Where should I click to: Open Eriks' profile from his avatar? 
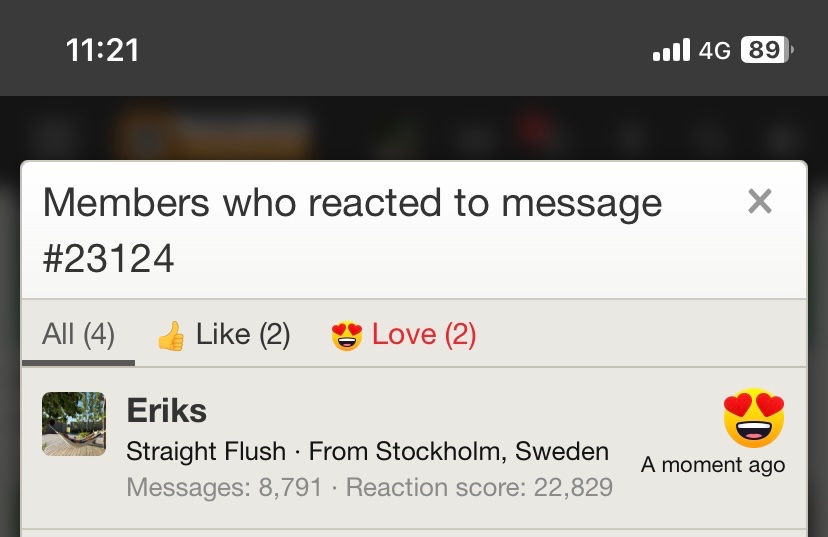tap(74, 423)
